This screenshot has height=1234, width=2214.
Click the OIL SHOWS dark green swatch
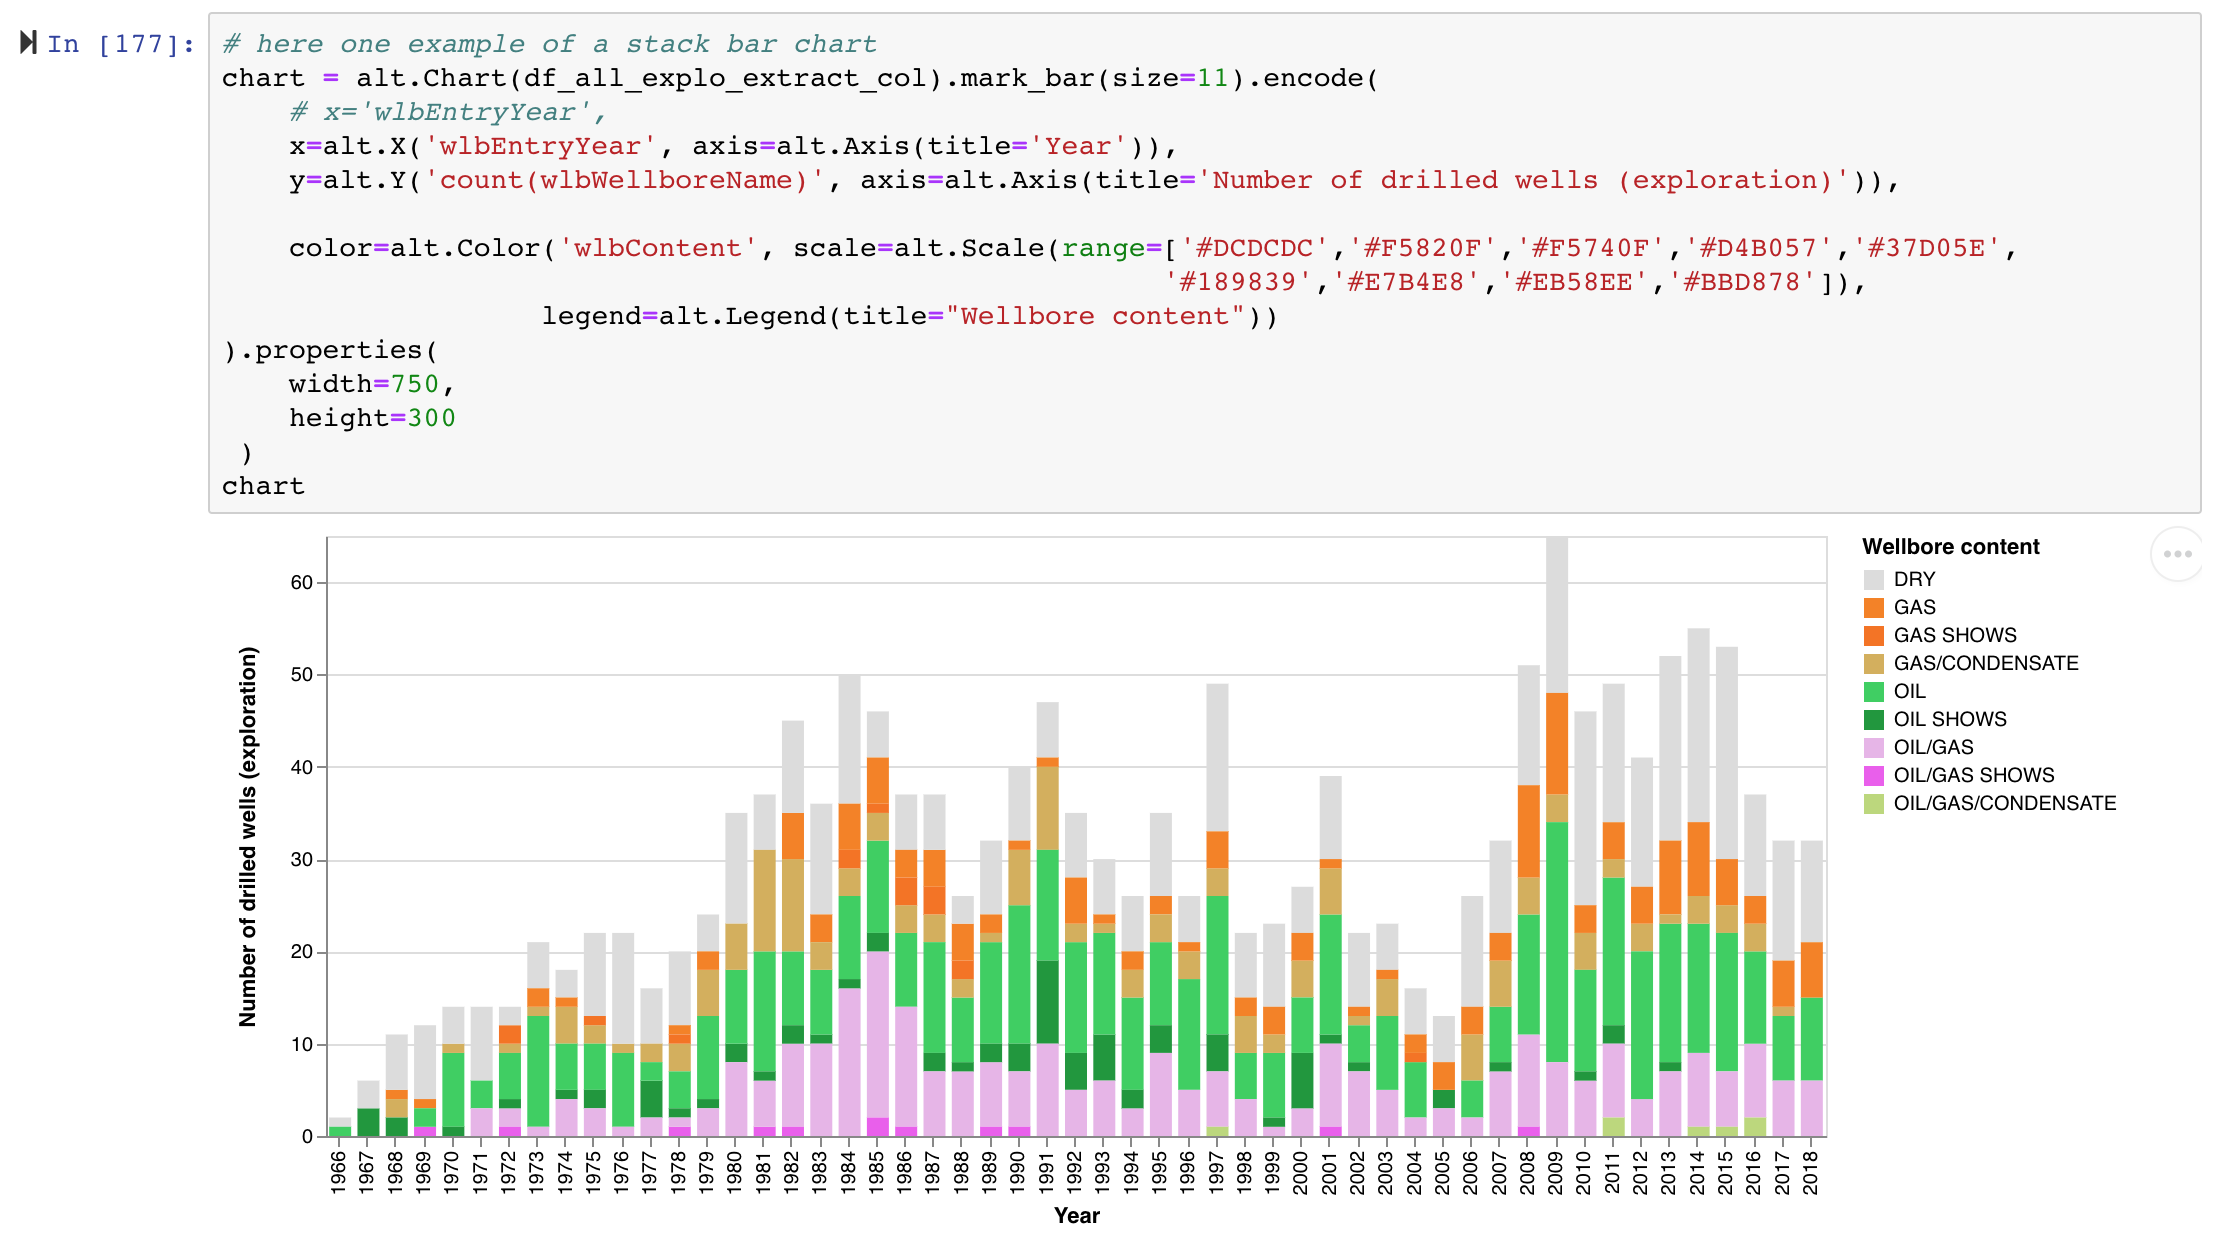tap(1873, 720)
